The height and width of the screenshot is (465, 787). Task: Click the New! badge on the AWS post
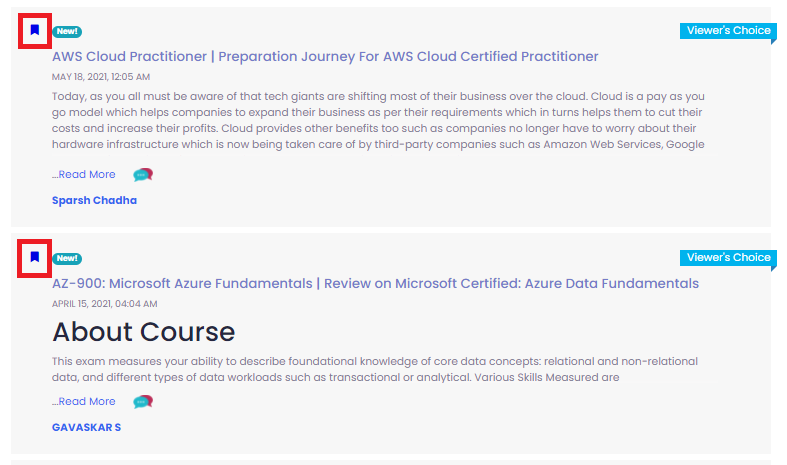[x=67, y=31]
